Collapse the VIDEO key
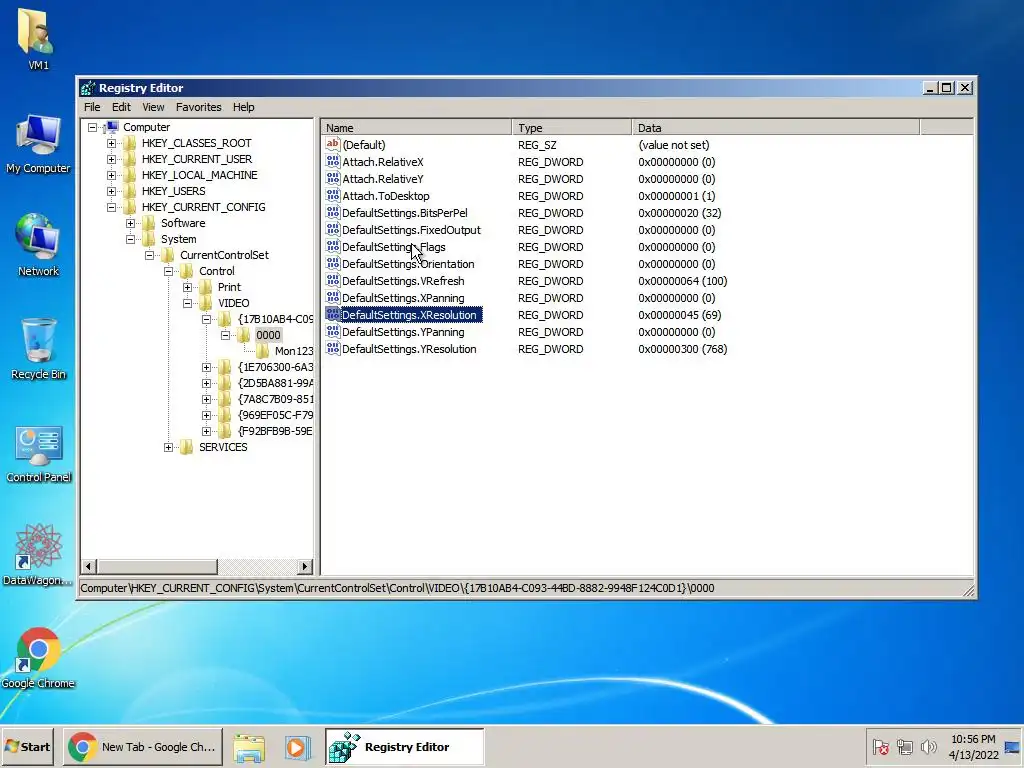1024x768 pixels. (x=187, y=303)
